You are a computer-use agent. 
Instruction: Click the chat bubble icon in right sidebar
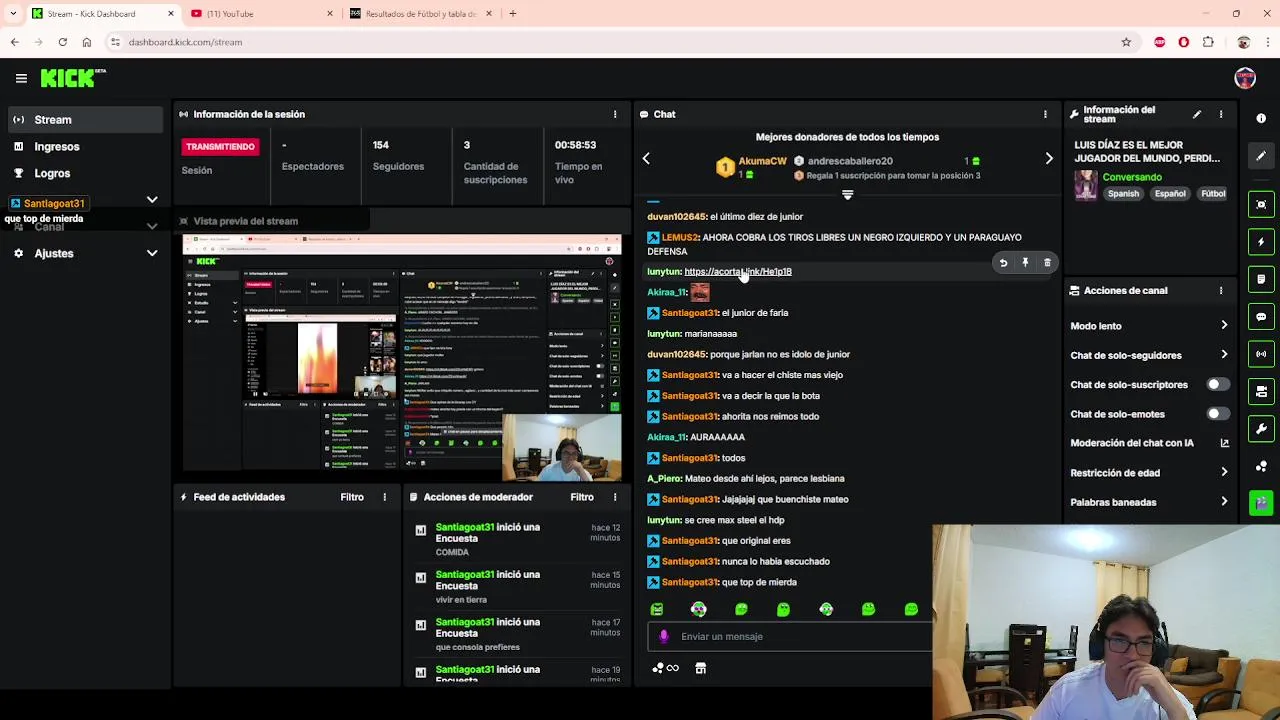pos(1261,317)
